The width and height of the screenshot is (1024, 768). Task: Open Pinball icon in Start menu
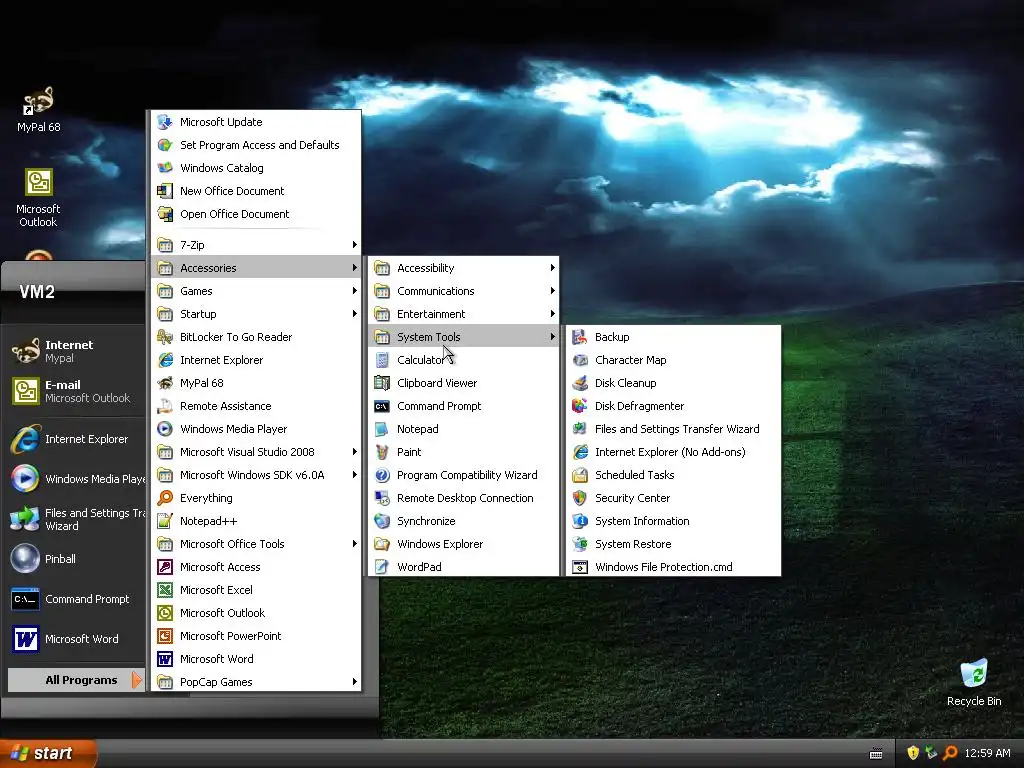(x=25, y=558)
